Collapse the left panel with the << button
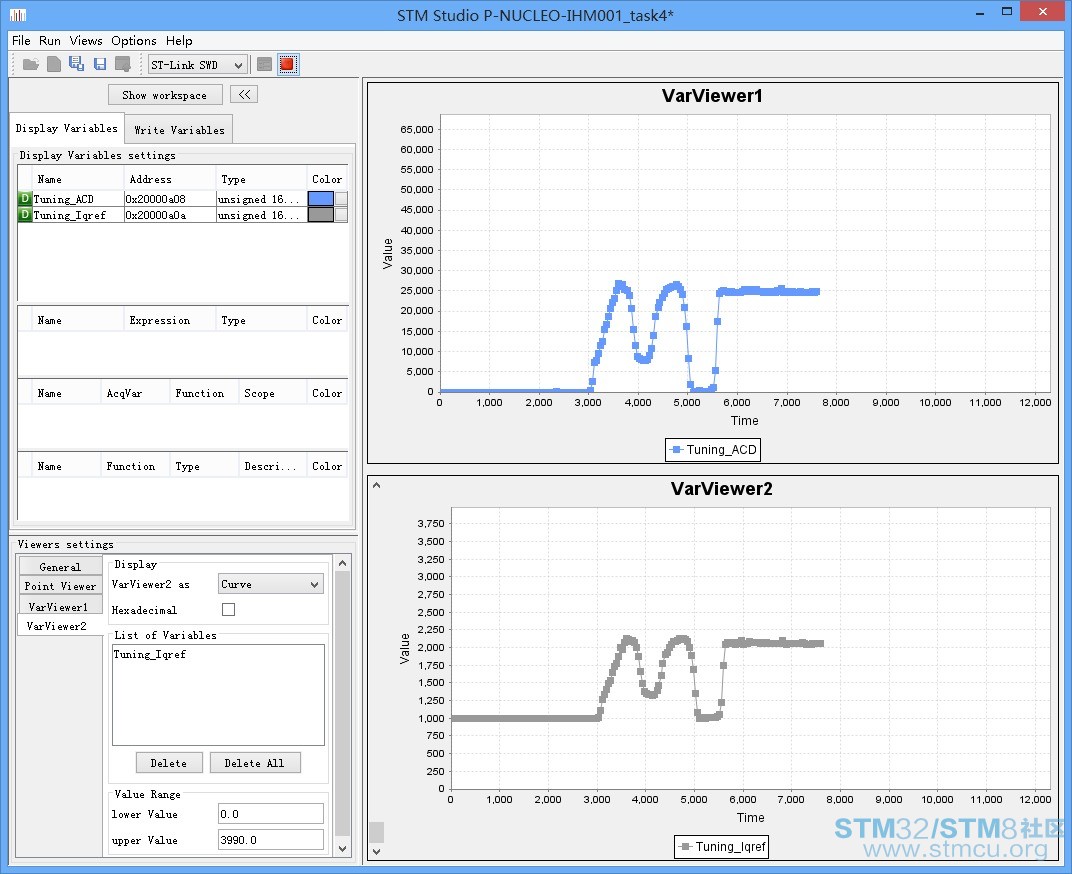 pos(244,94)
